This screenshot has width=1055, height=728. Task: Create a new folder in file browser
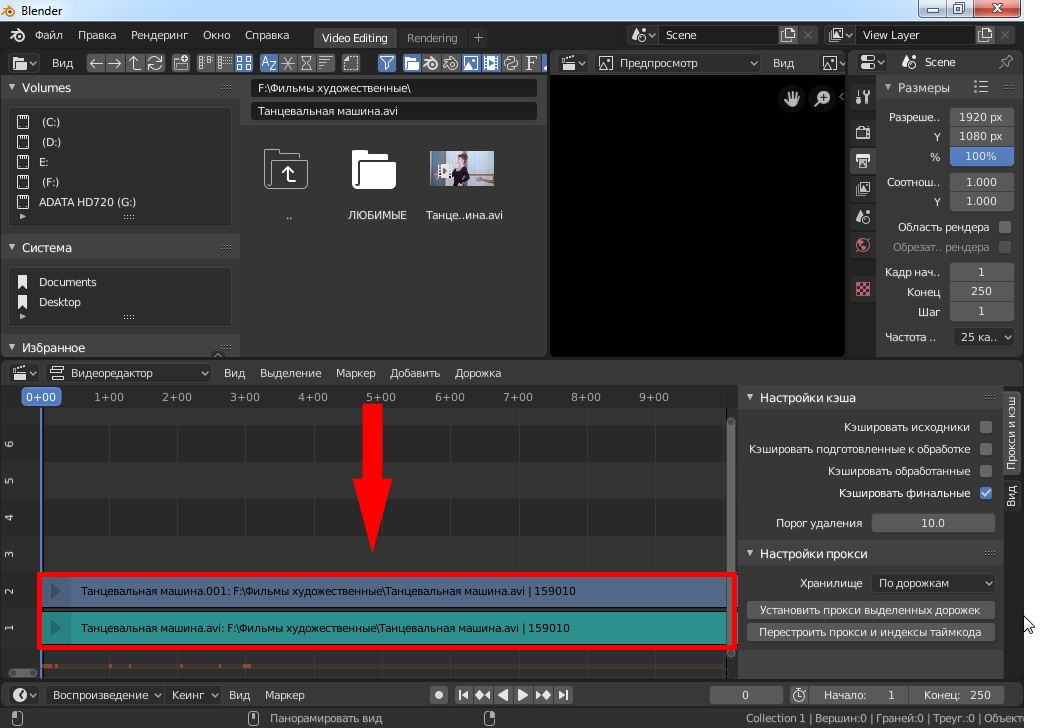pyautogui.click(x=181, y=63)
